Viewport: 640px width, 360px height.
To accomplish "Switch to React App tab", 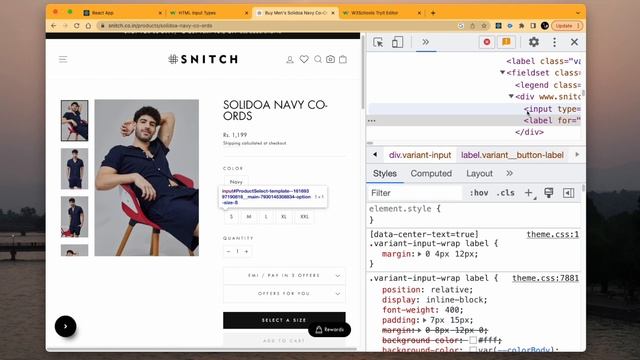I will click(x=122, y=13).
